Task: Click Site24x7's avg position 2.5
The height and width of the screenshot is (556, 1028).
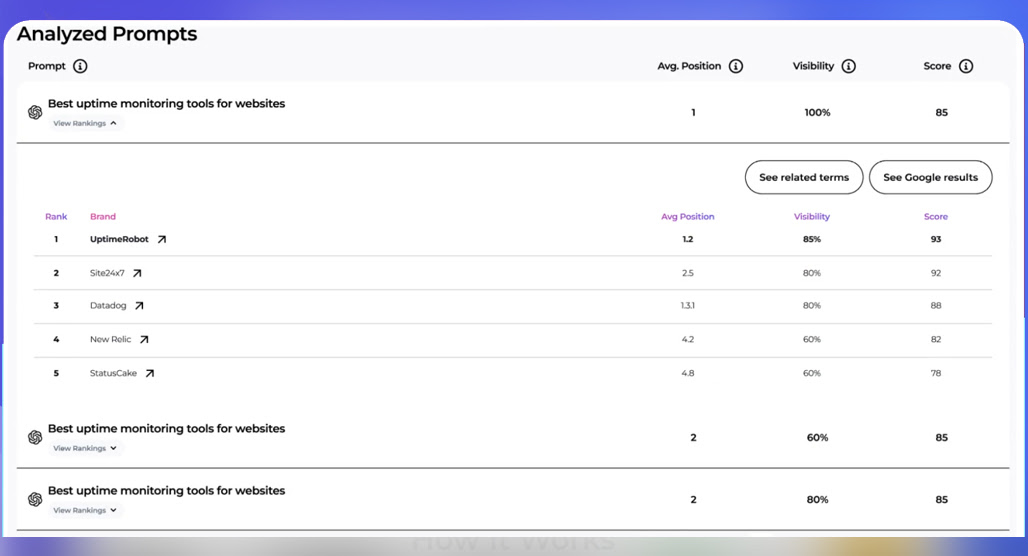Action: click(687, 273)
